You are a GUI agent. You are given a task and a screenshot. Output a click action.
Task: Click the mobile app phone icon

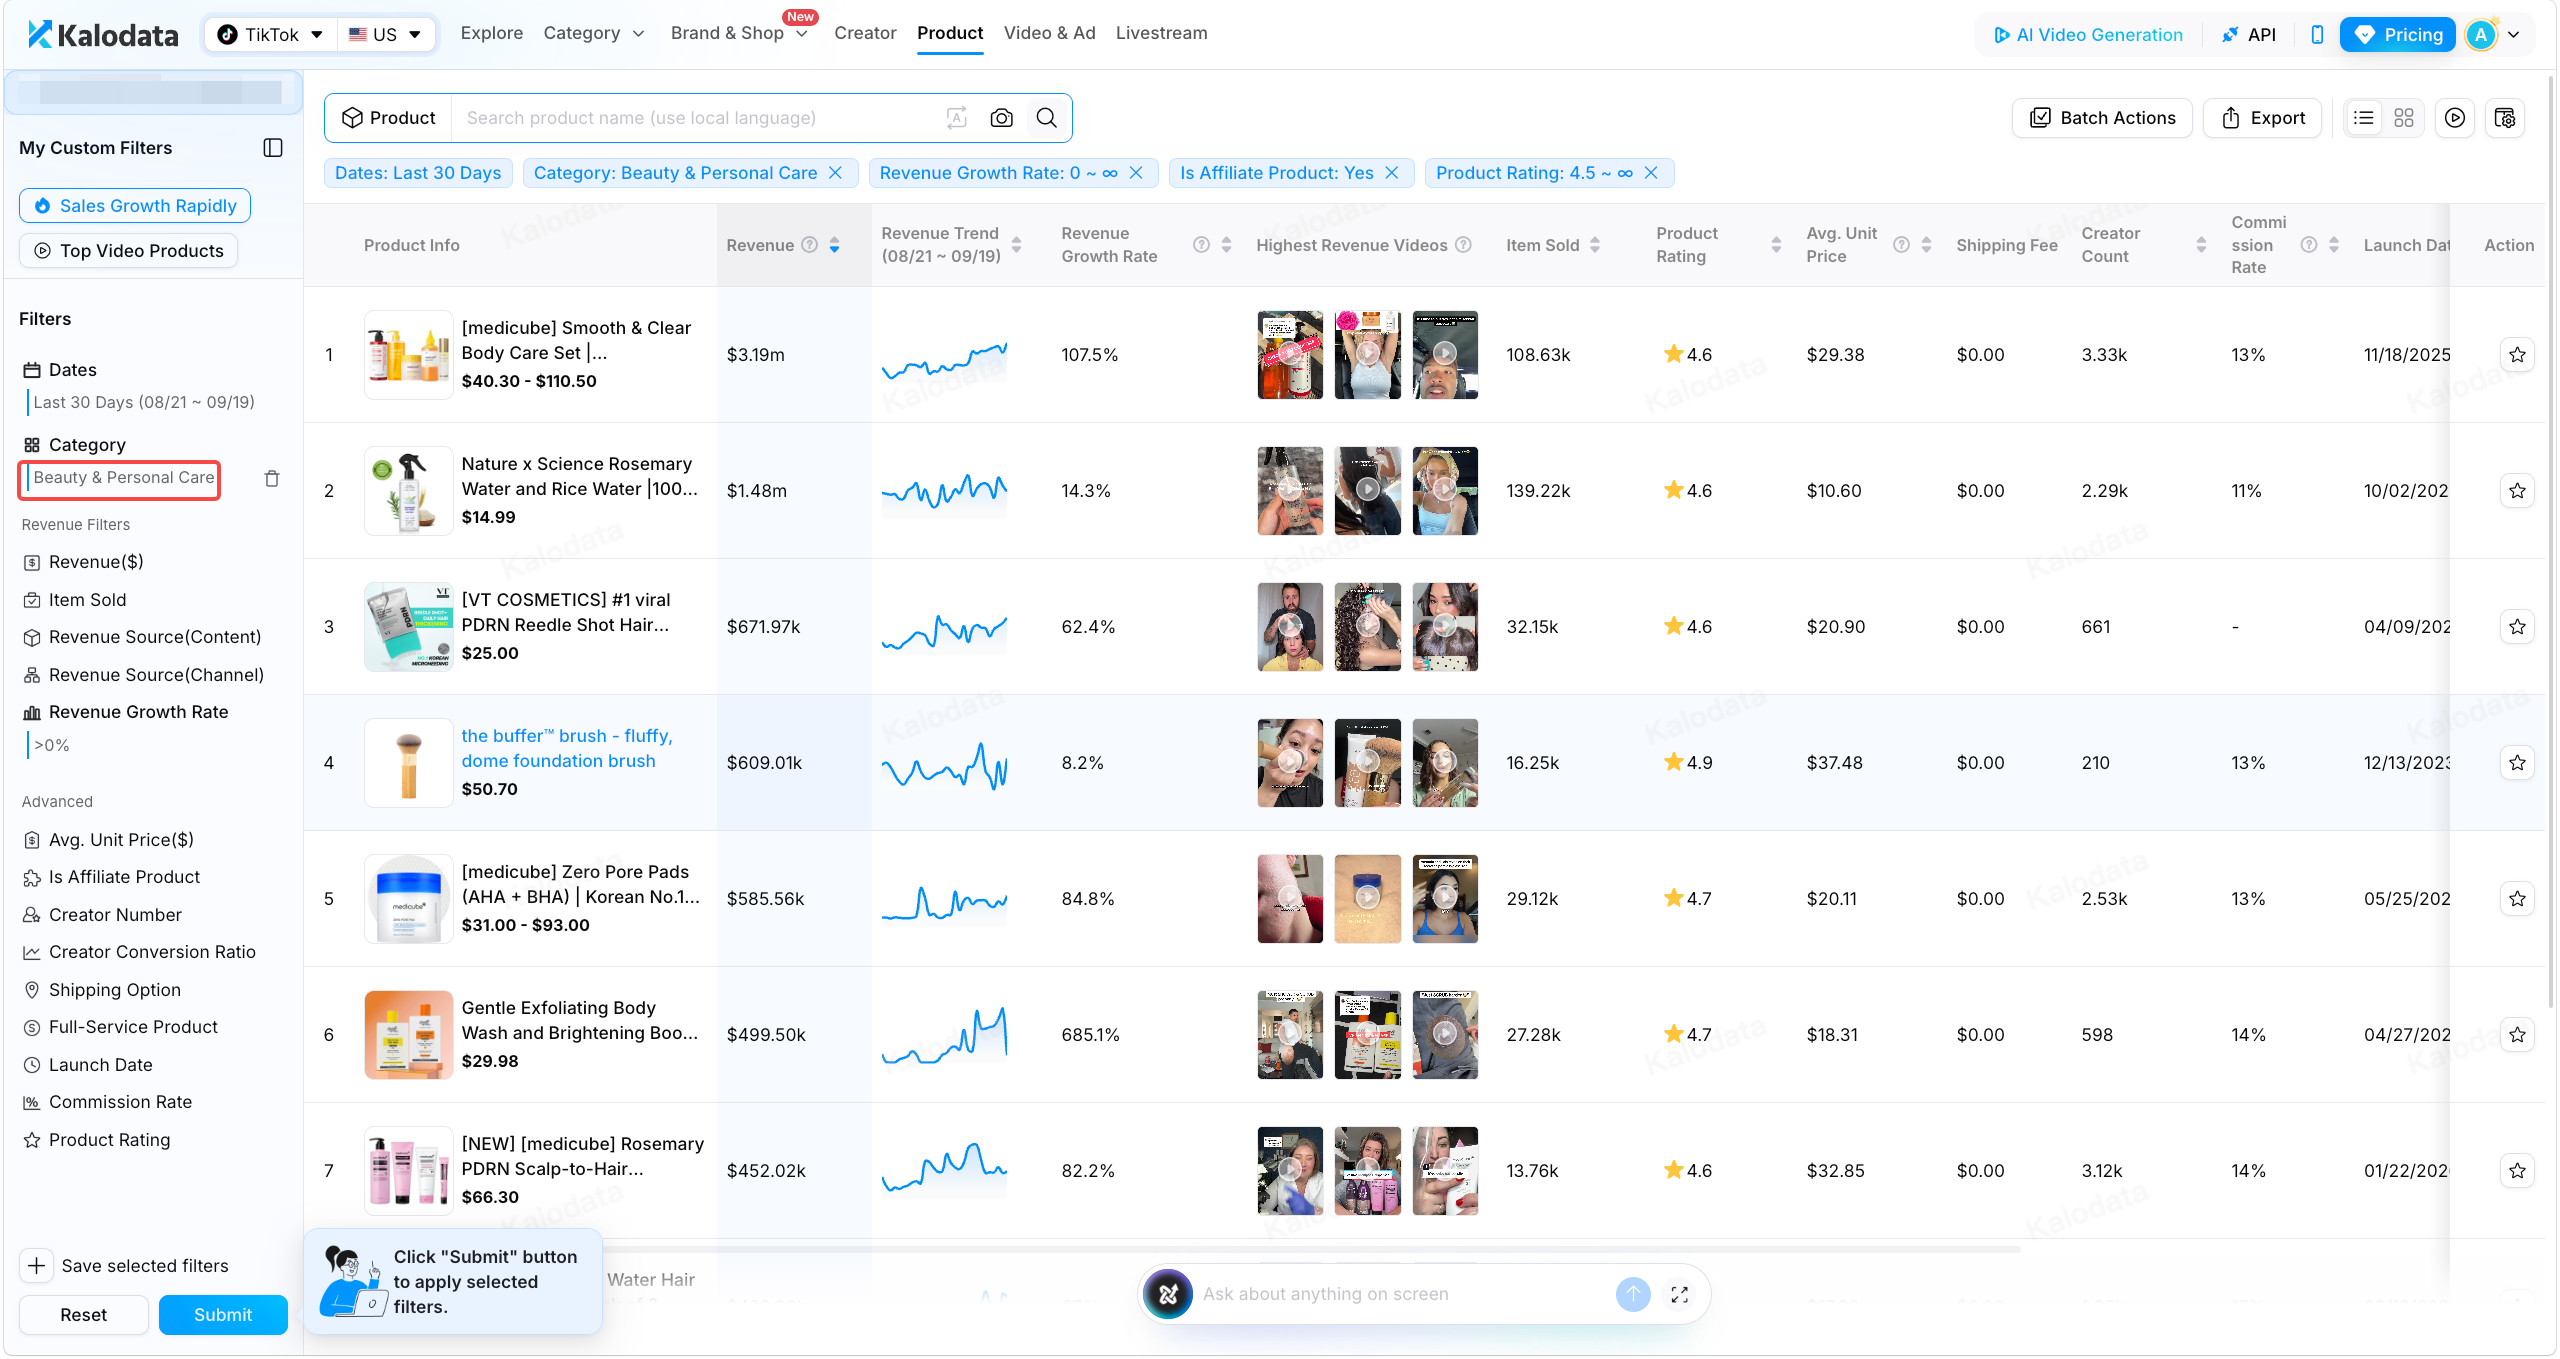(2317, 35)
